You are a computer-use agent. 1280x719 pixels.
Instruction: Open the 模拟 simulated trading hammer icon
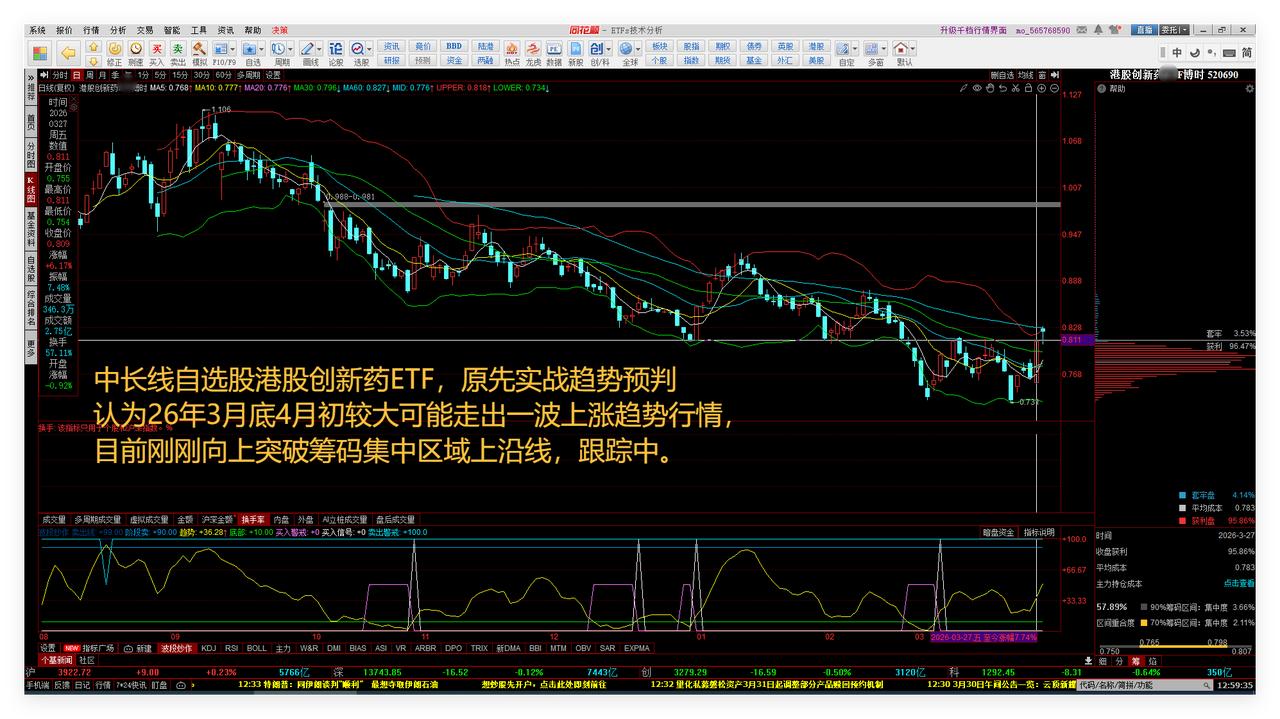tap(199, 53)
